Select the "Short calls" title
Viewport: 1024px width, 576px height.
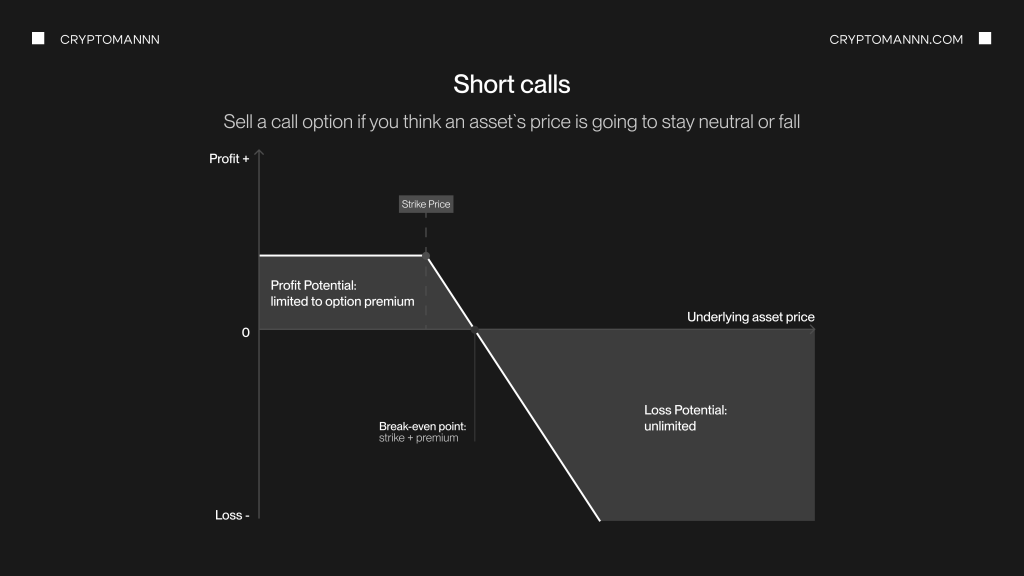[511, 84]
